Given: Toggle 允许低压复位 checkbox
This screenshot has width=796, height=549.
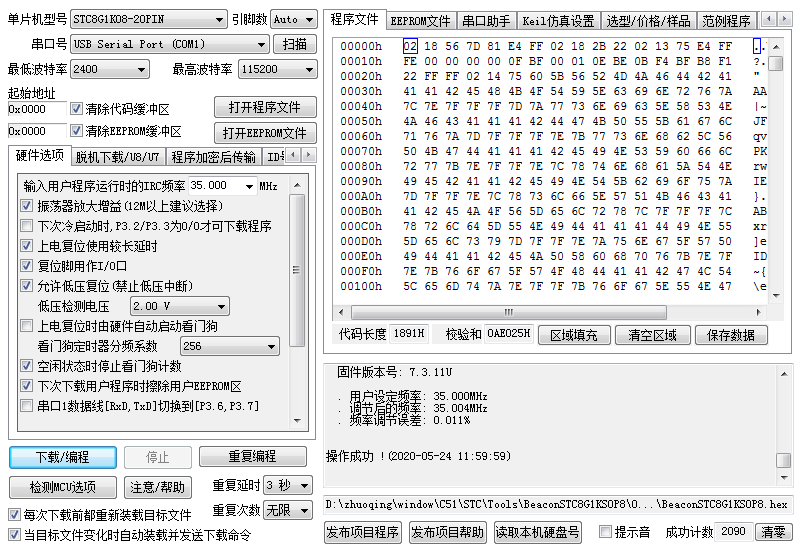Looking at the screenshot, I should point(26,286).
